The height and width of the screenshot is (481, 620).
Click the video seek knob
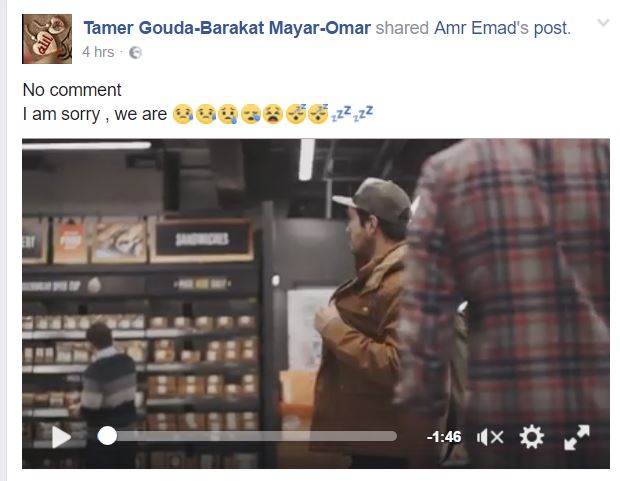tap(107, 436)
